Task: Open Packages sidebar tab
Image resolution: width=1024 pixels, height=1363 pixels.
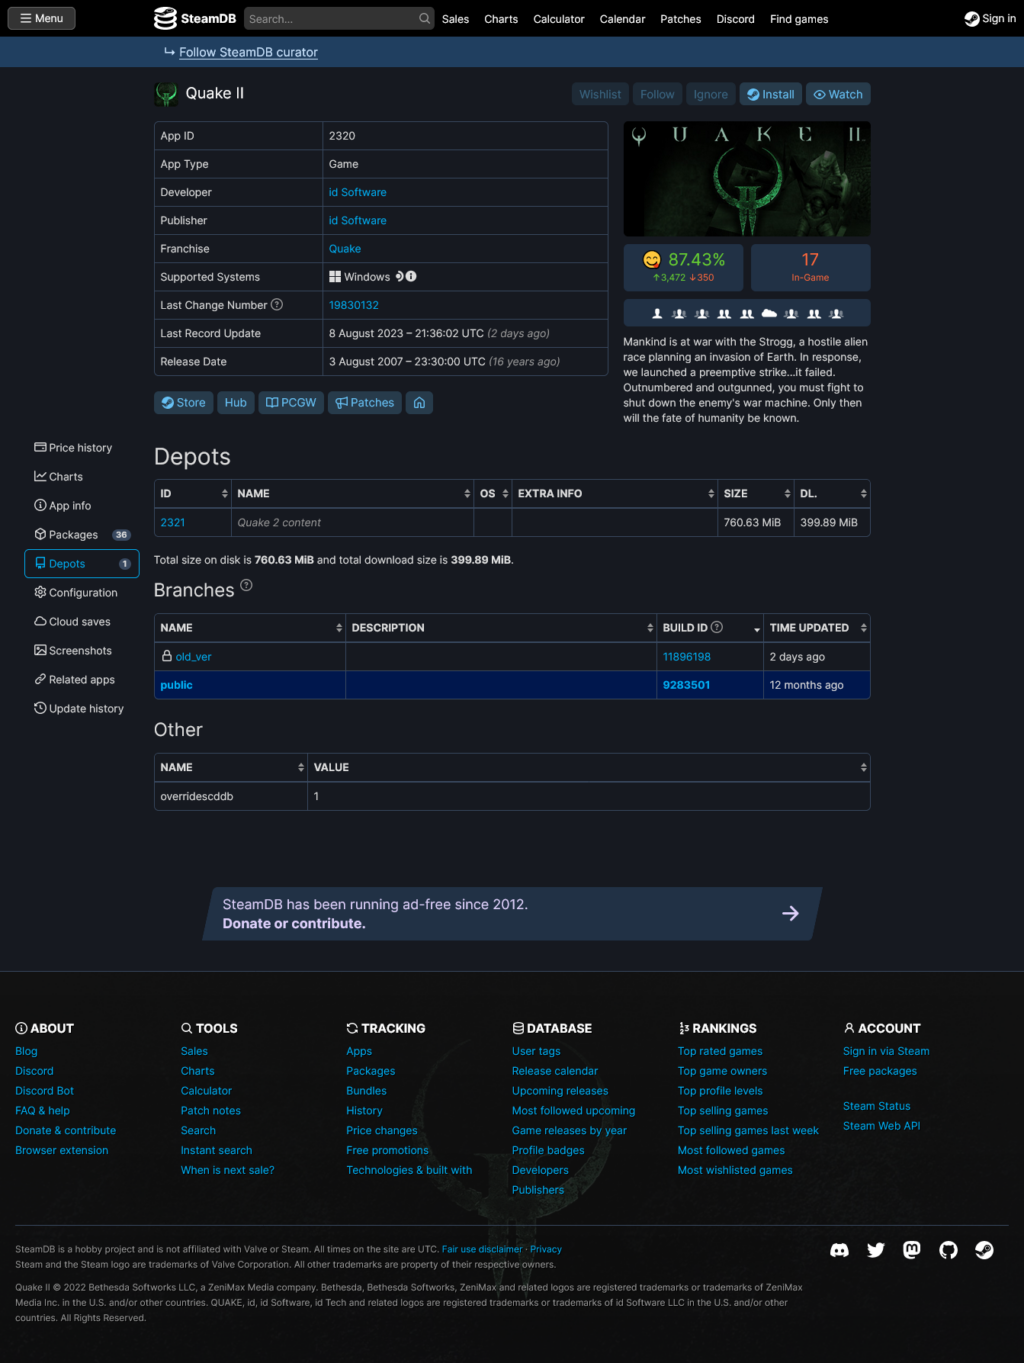Action: click(x=81, y=535)
